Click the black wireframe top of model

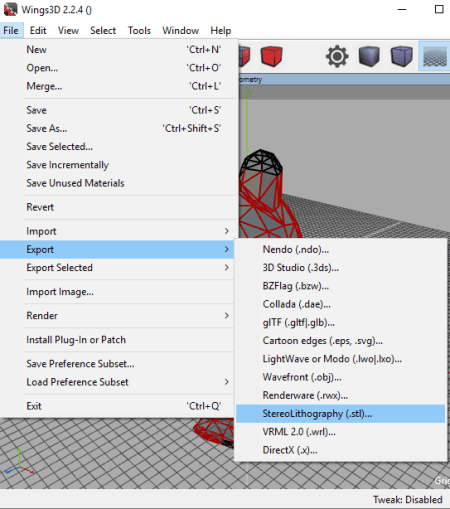(x=262, y=162)
